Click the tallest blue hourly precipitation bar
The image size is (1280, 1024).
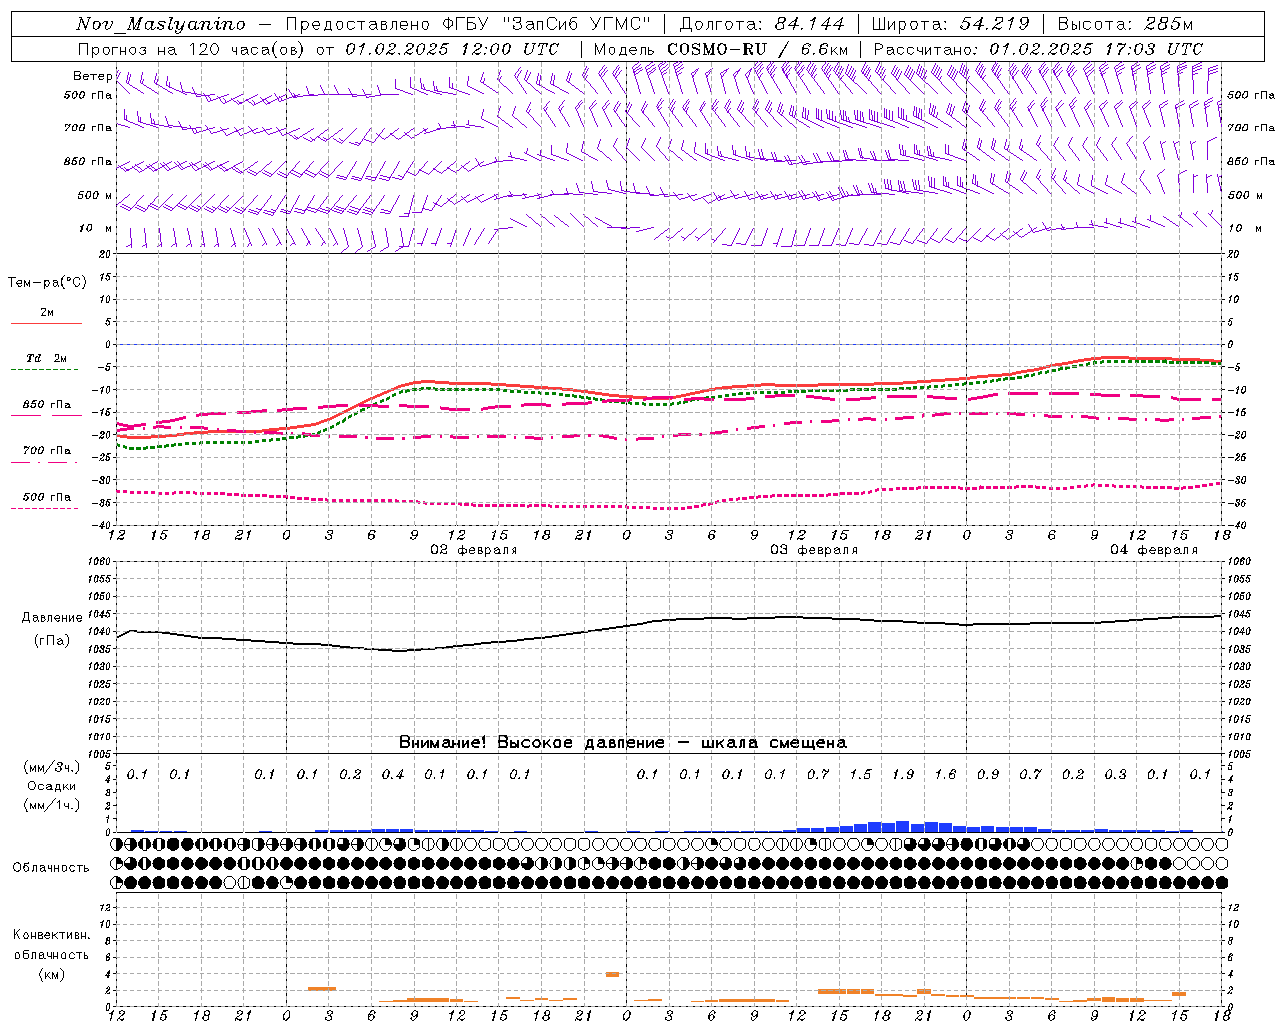pyautogui.click(x=903, y=826)
